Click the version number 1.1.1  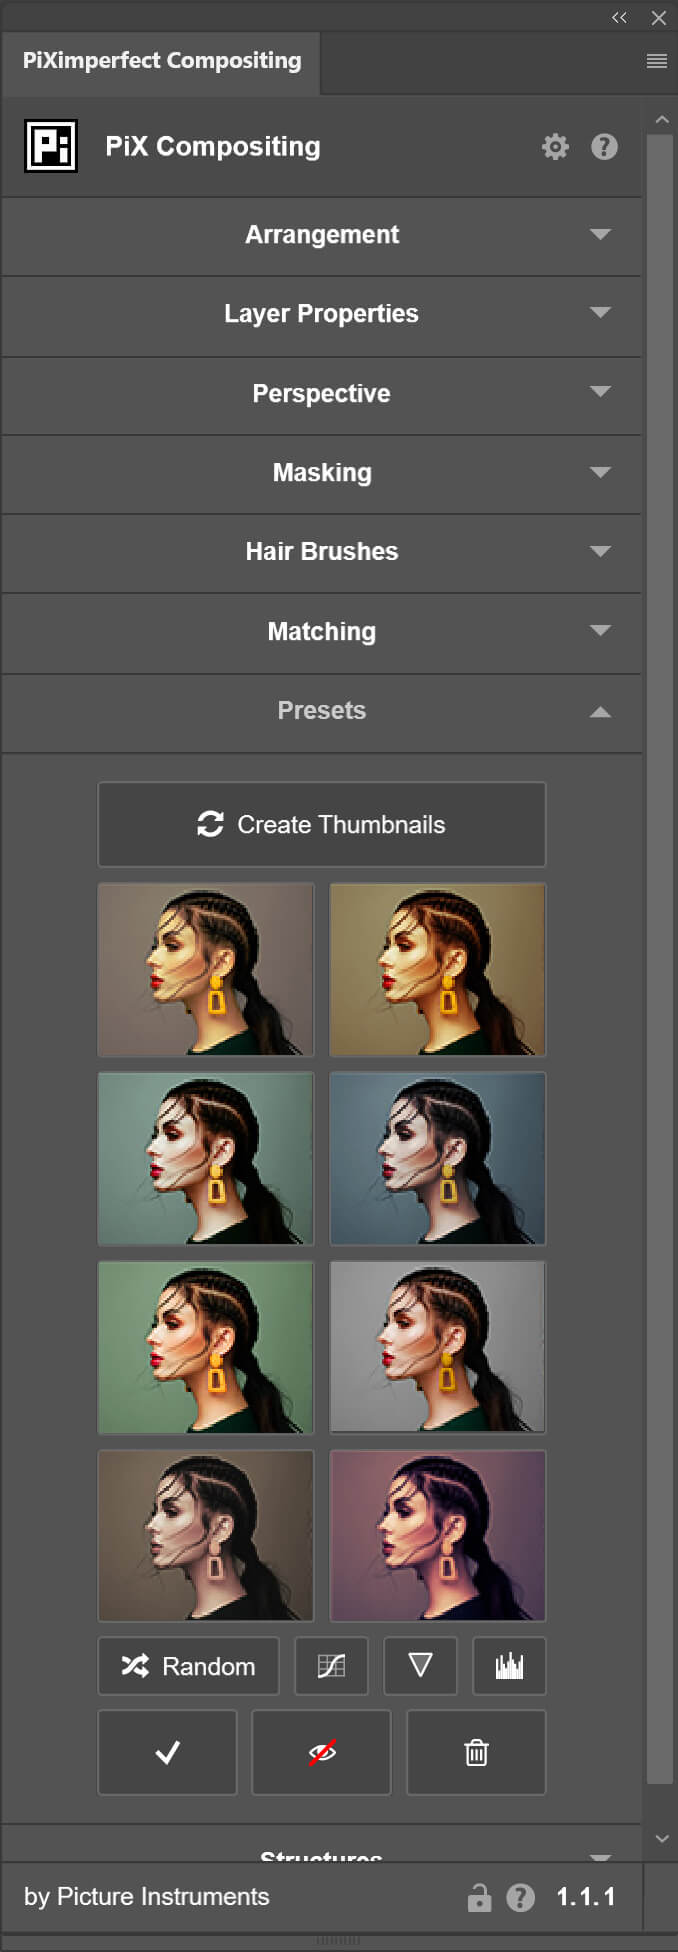586,1897
